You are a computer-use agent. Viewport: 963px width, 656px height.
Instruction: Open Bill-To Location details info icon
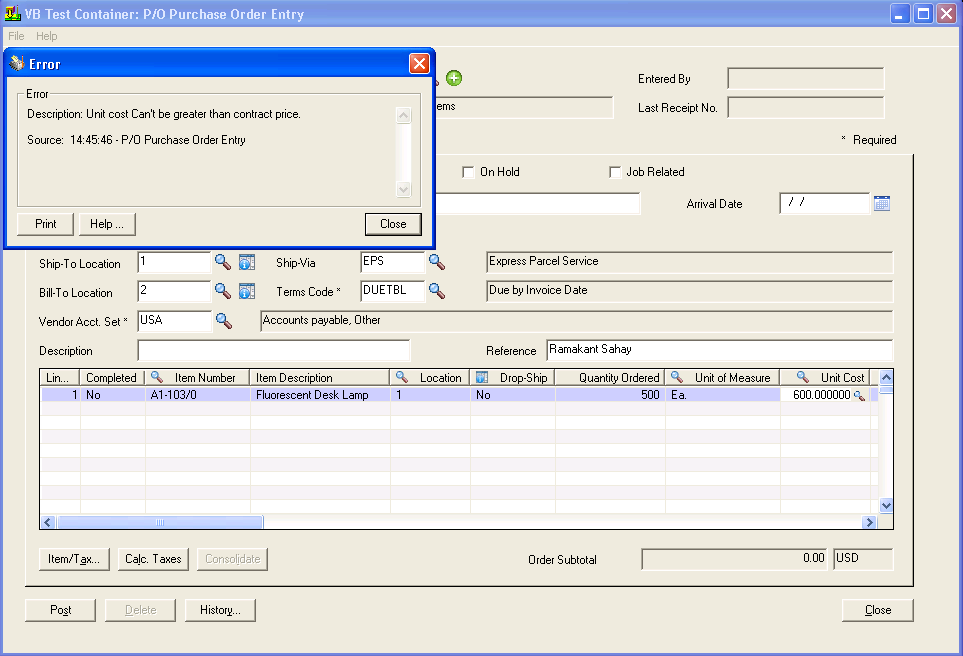(x=247, y=292)
